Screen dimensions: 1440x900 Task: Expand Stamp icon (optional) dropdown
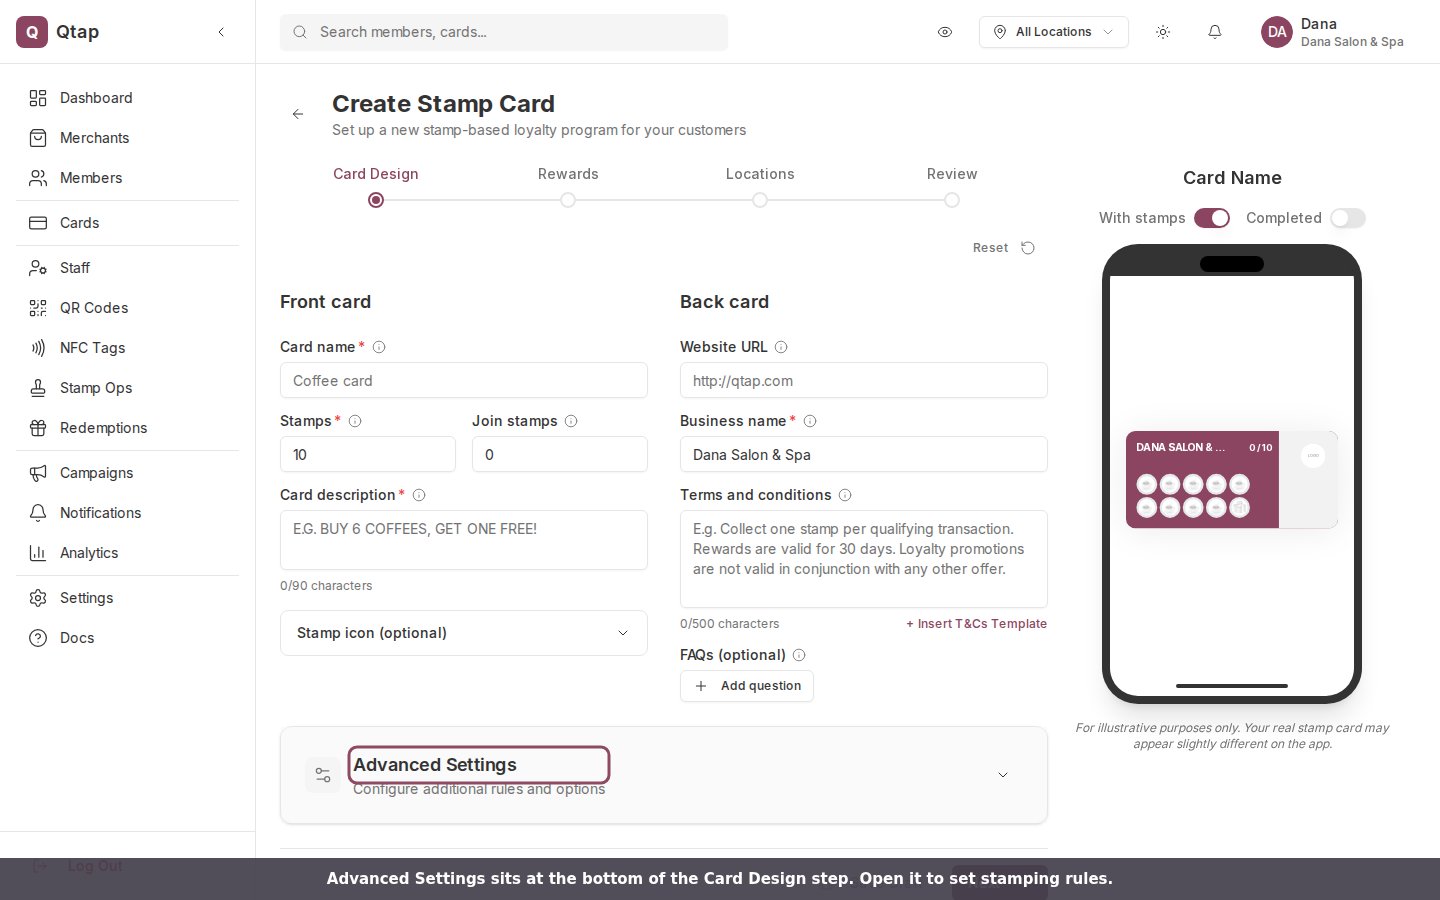click(x=464, y=633)
